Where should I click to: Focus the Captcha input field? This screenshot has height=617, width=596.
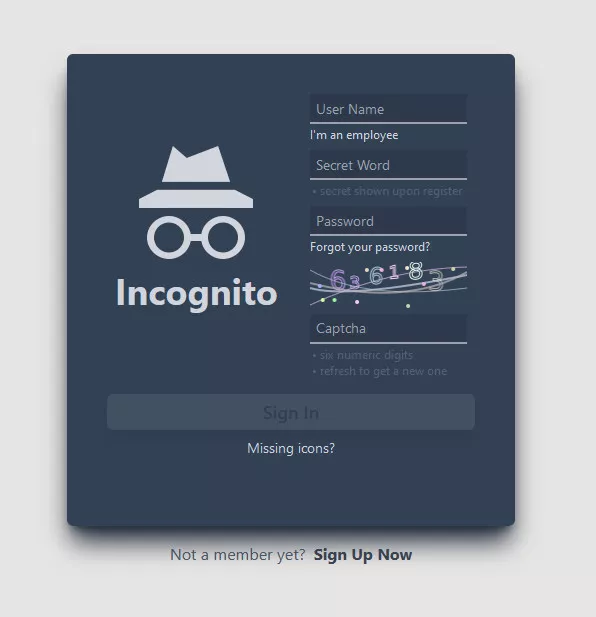pyautogui.click(x=388, y=329)
